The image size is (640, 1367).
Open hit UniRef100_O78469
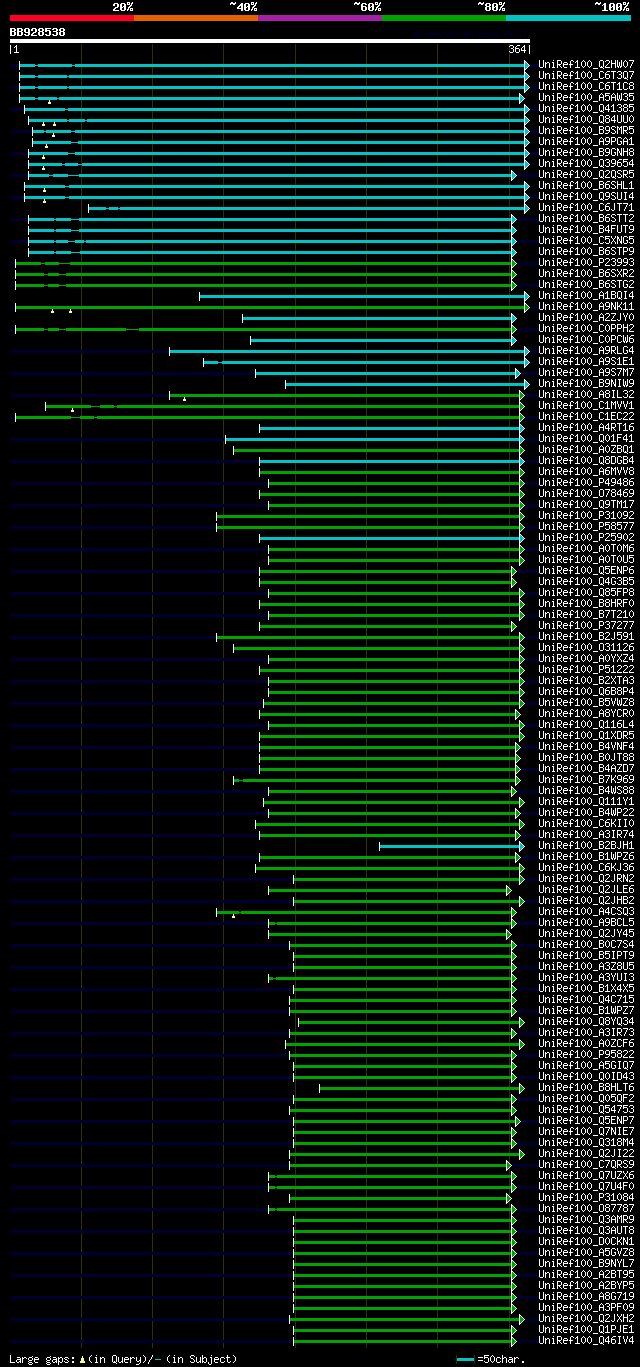586,493
